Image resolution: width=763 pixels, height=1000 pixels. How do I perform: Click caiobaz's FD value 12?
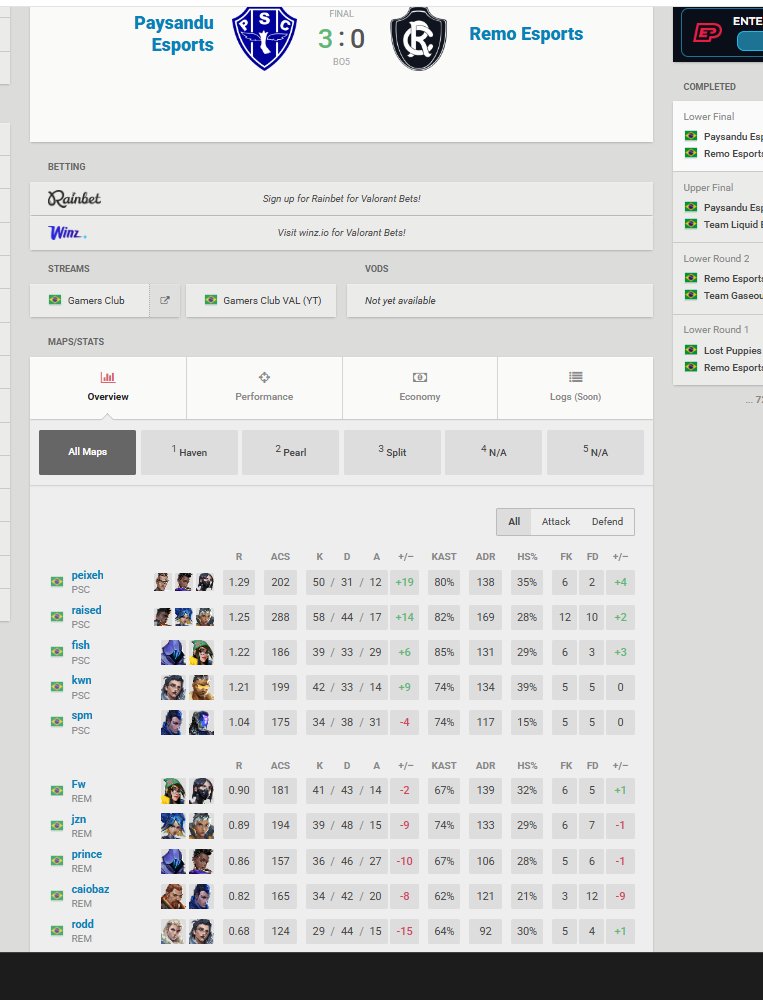point(592,896)
